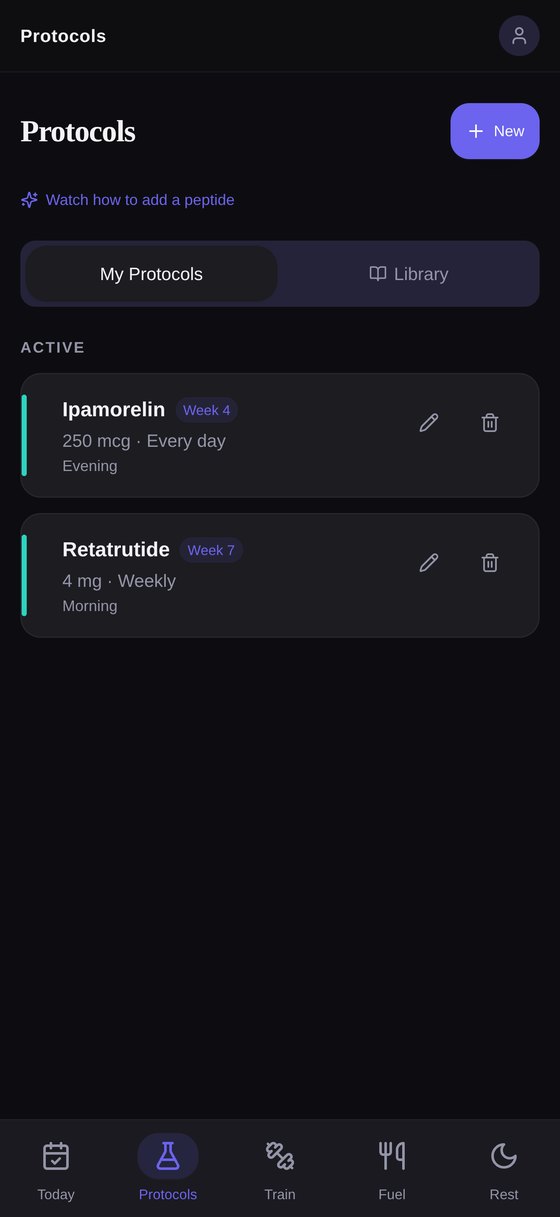Tap the Week 4 badge
The image size is (560, 1217).
[207, 410]
